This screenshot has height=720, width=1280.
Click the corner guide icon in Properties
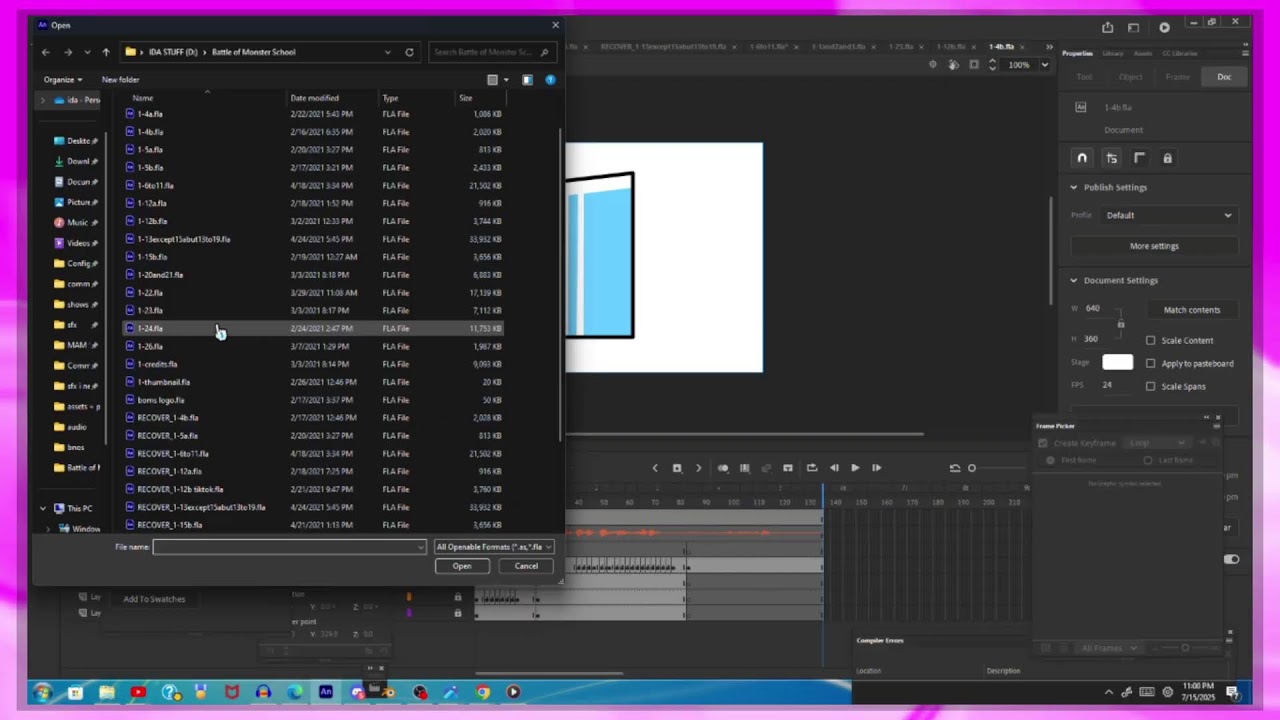pyautogui.click(x=1139, y=158)
